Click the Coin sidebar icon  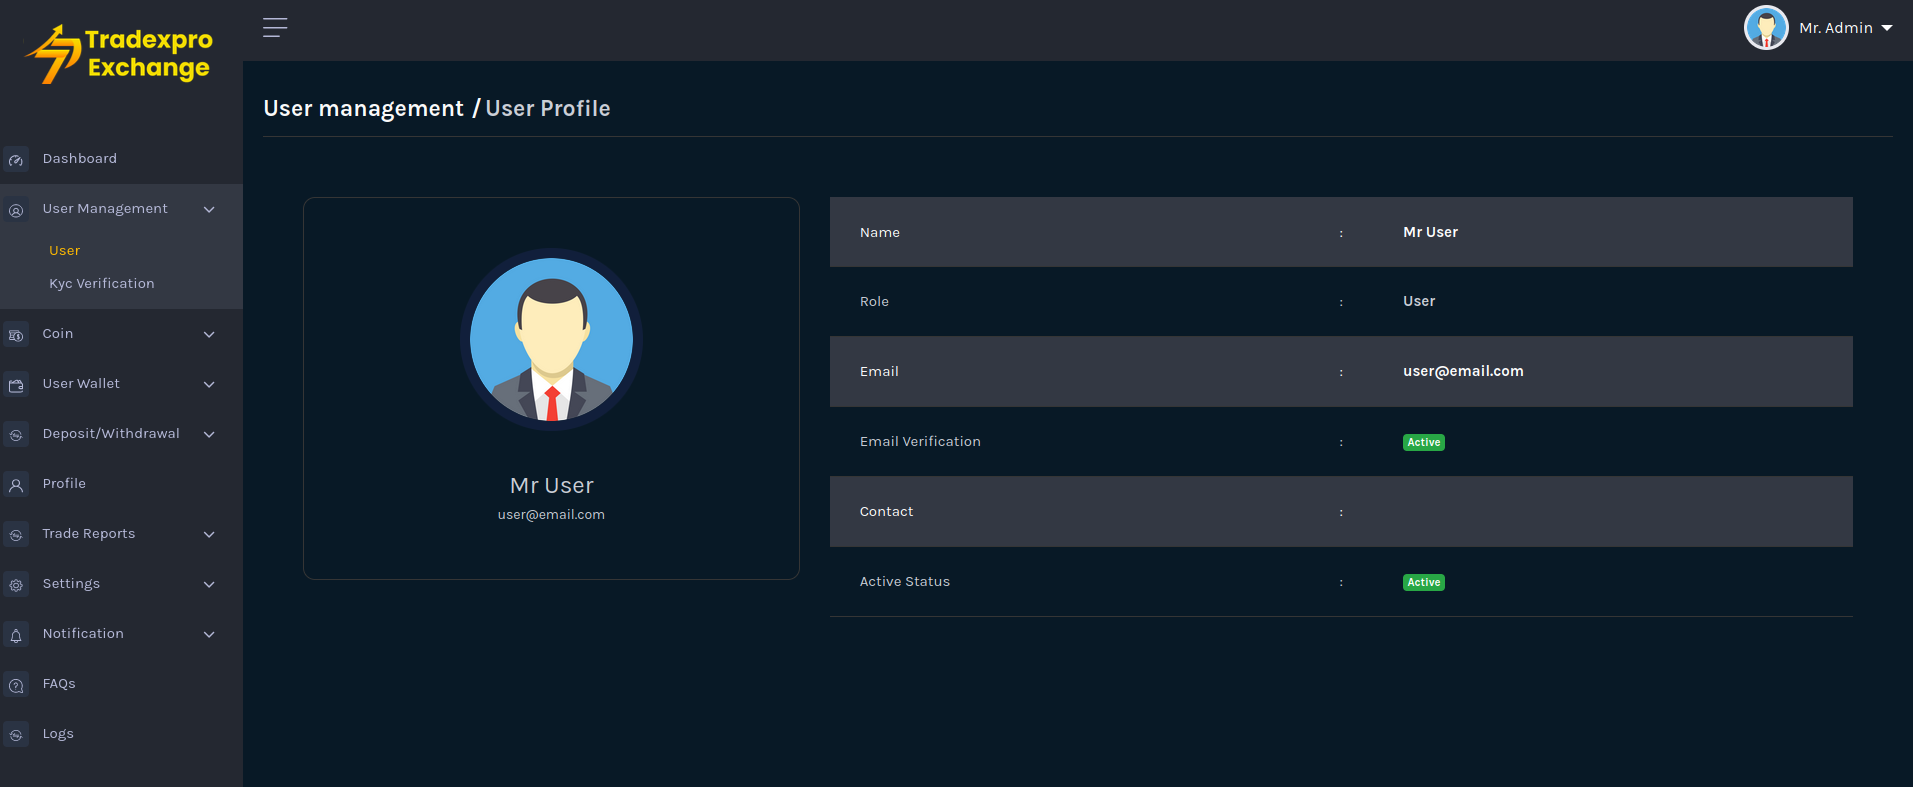(x=16, y=335)
